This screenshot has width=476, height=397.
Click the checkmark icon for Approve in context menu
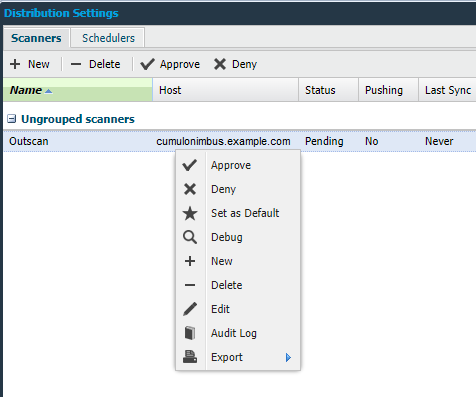(190, 165)
